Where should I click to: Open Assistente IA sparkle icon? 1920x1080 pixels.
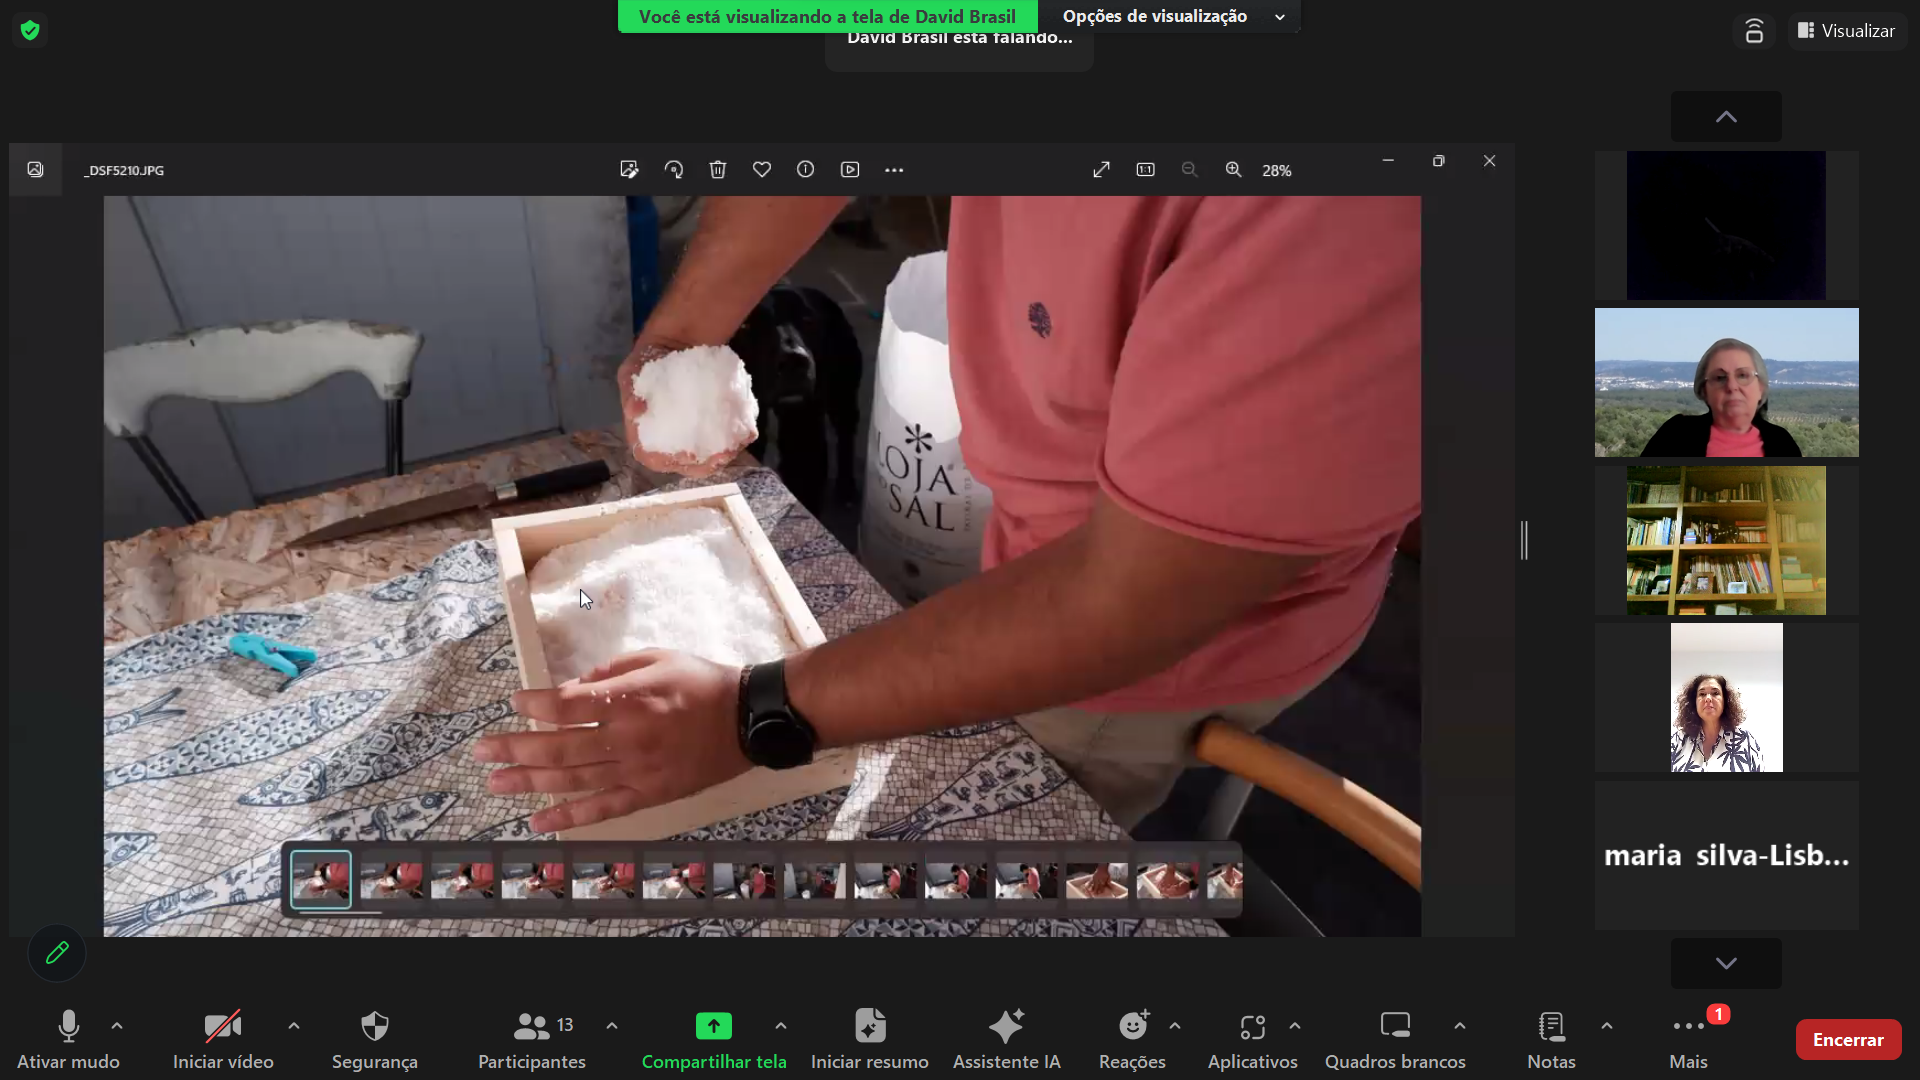(x=1006, y=1026)
